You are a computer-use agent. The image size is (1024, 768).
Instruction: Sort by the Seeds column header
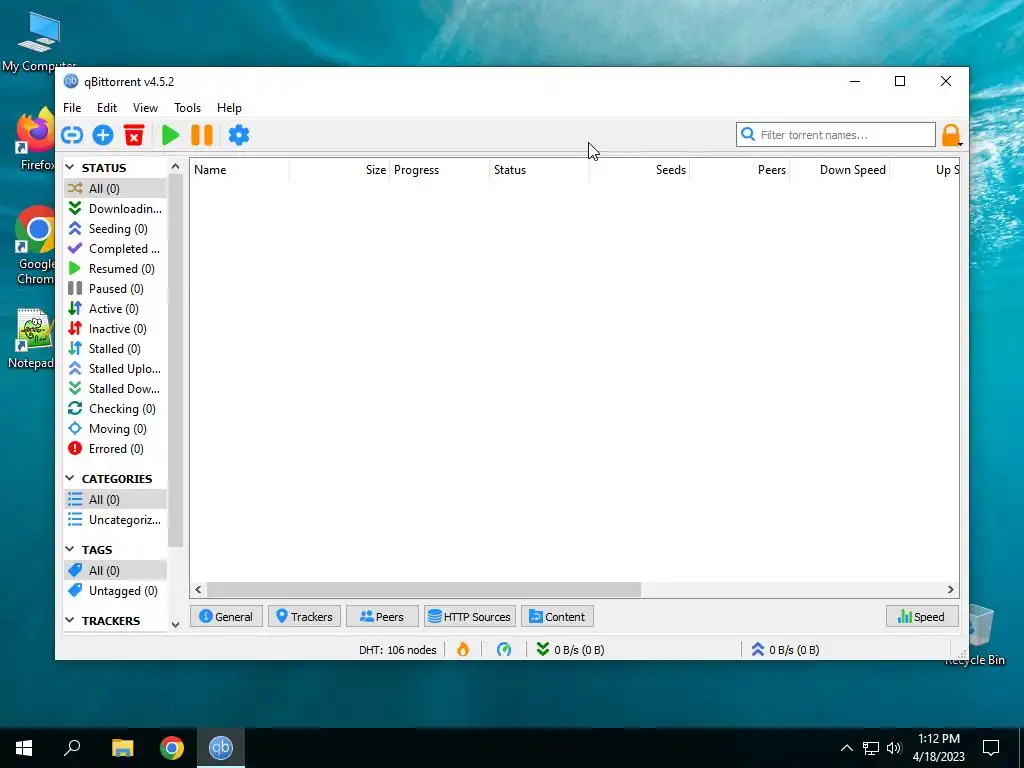point(639,170)
